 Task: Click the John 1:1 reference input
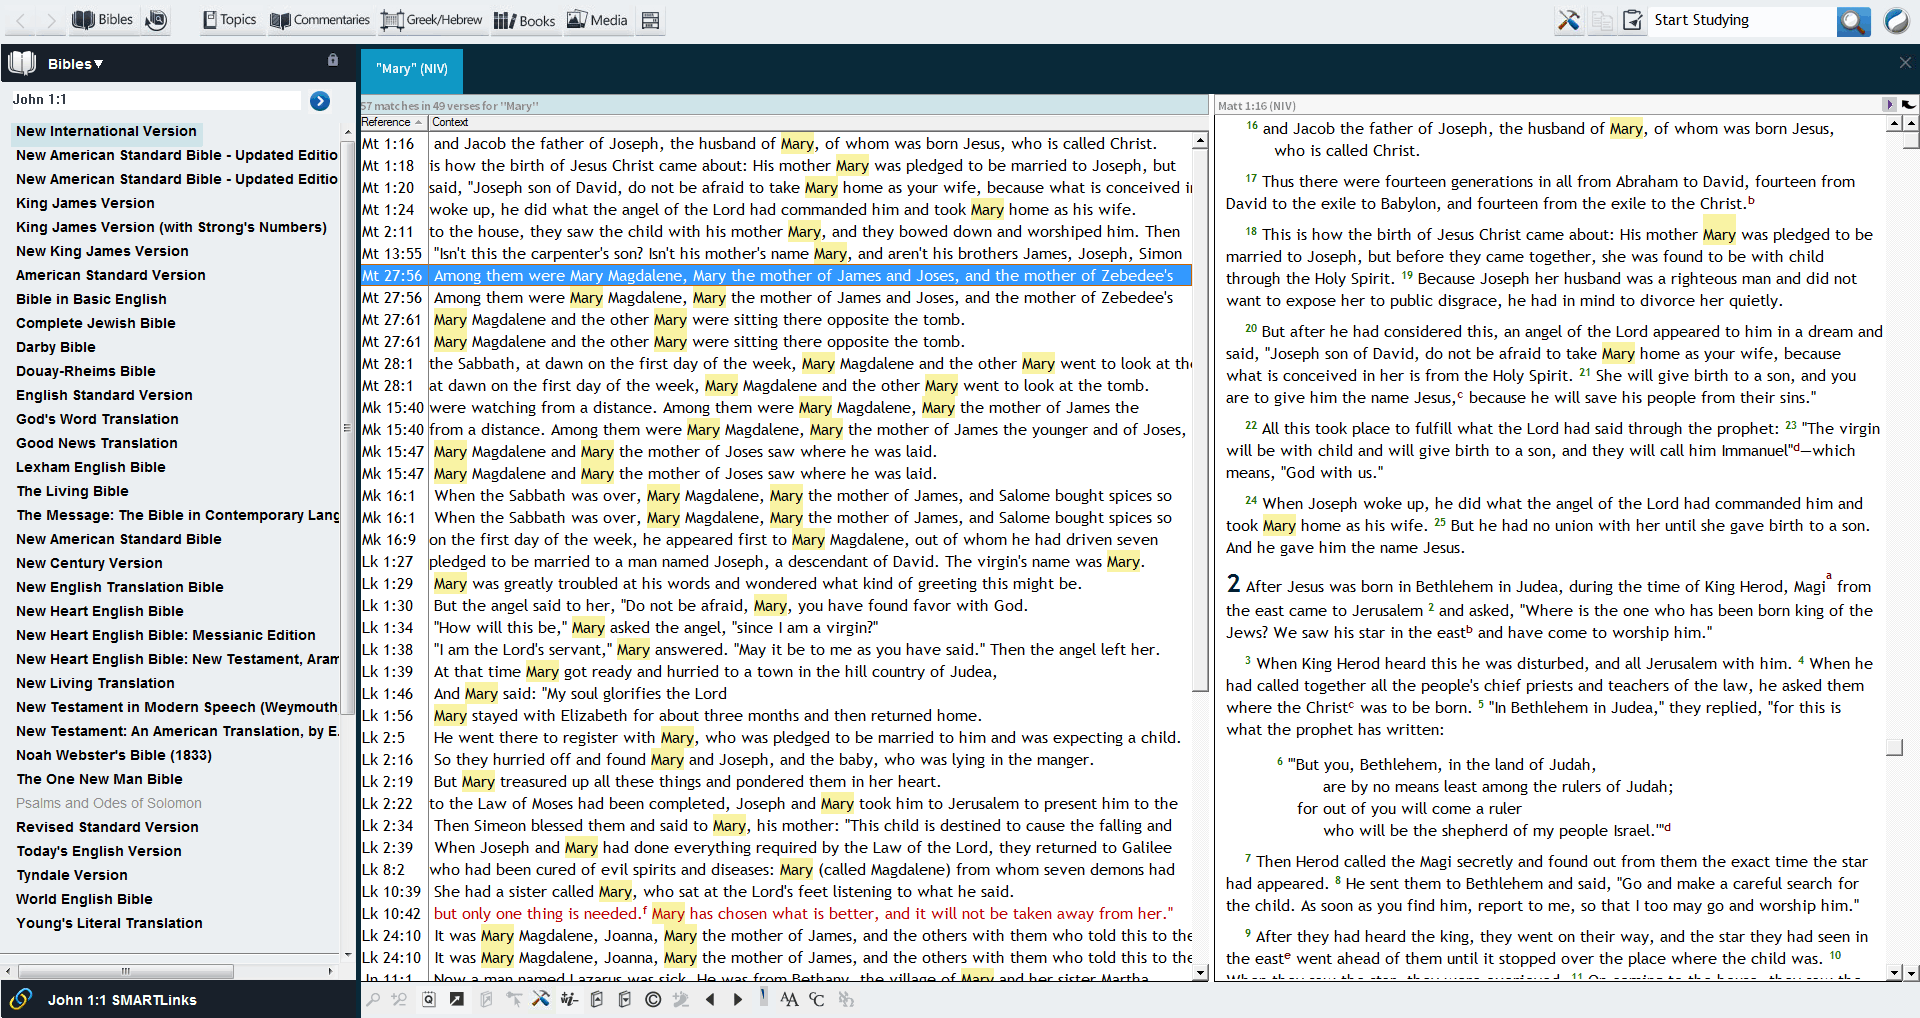coord(154,99)
